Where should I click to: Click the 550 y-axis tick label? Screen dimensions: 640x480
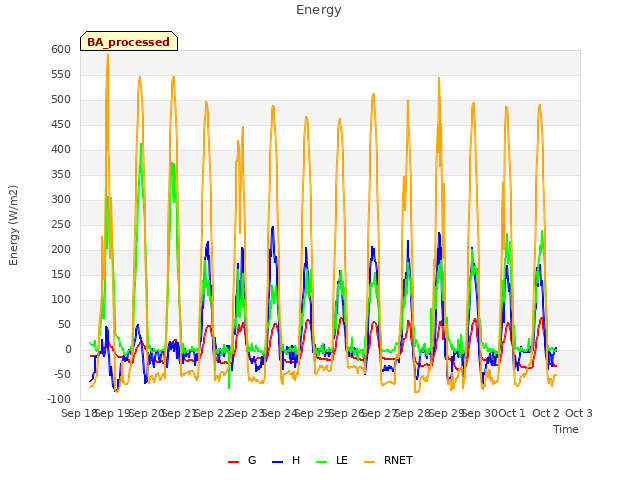tap(61, 74)
